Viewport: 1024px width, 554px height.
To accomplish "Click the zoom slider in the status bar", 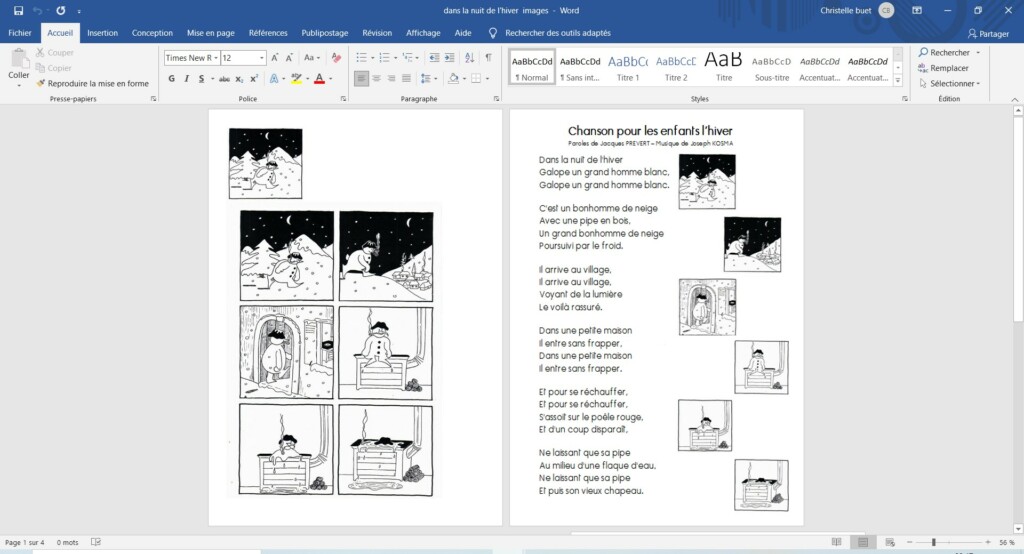I will click(933, 542).
